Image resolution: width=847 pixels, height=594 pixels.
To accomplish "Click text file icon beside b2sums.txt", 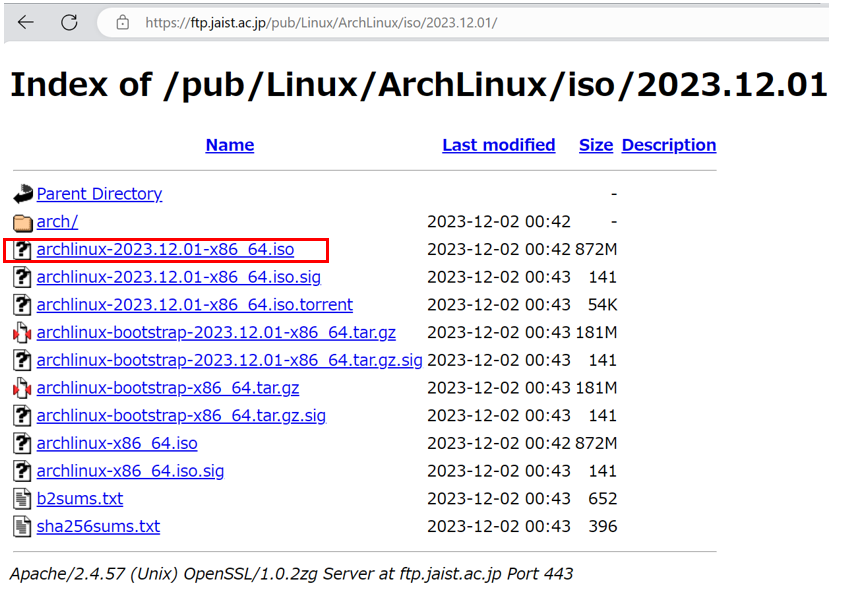I will pos(22,499).
